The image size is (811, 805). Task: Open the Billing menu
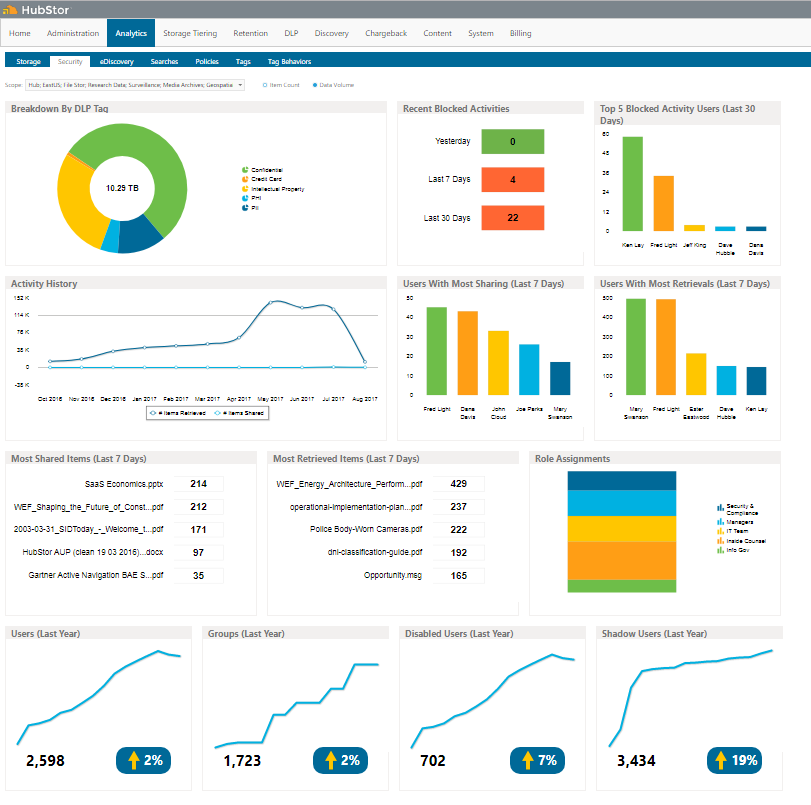520,33
